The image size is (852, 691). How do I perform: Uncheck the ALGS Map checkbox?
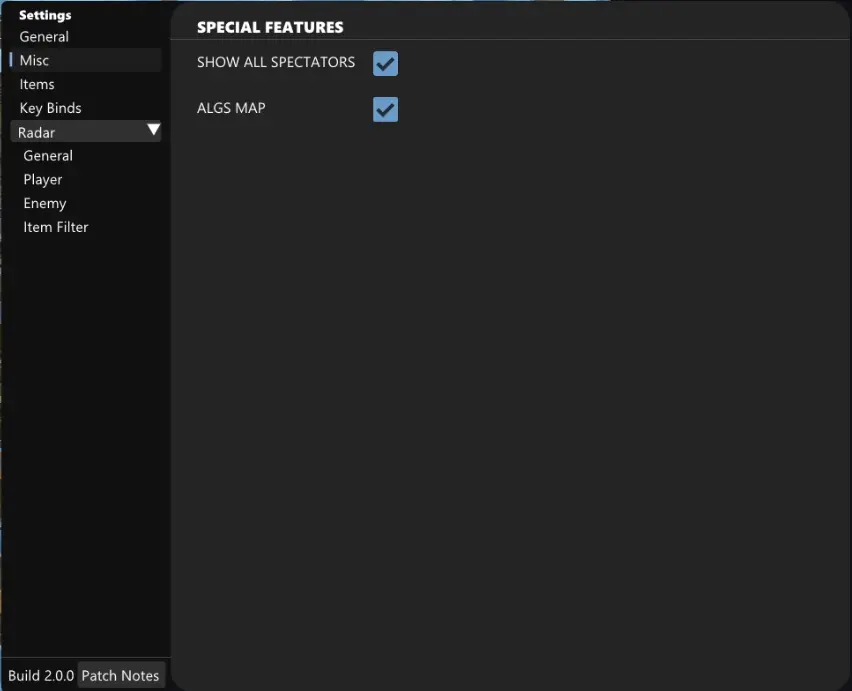[385, 109]
